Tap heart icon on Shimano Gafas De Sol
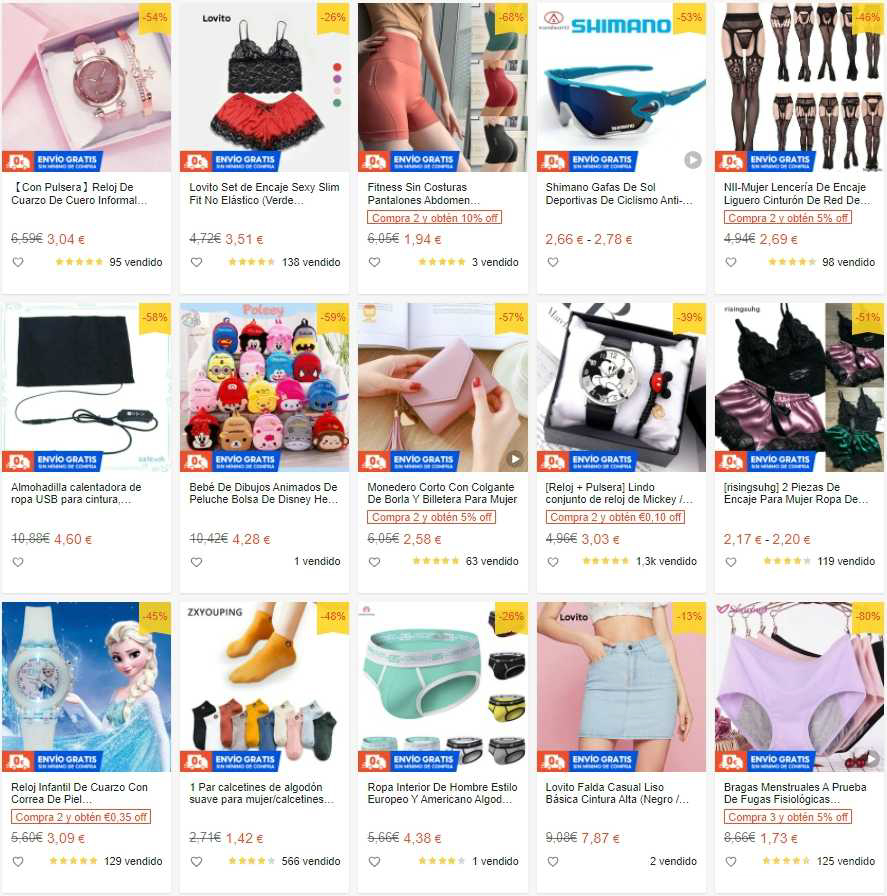Screen dimensions: 887x896 click(x=553, y=262)
